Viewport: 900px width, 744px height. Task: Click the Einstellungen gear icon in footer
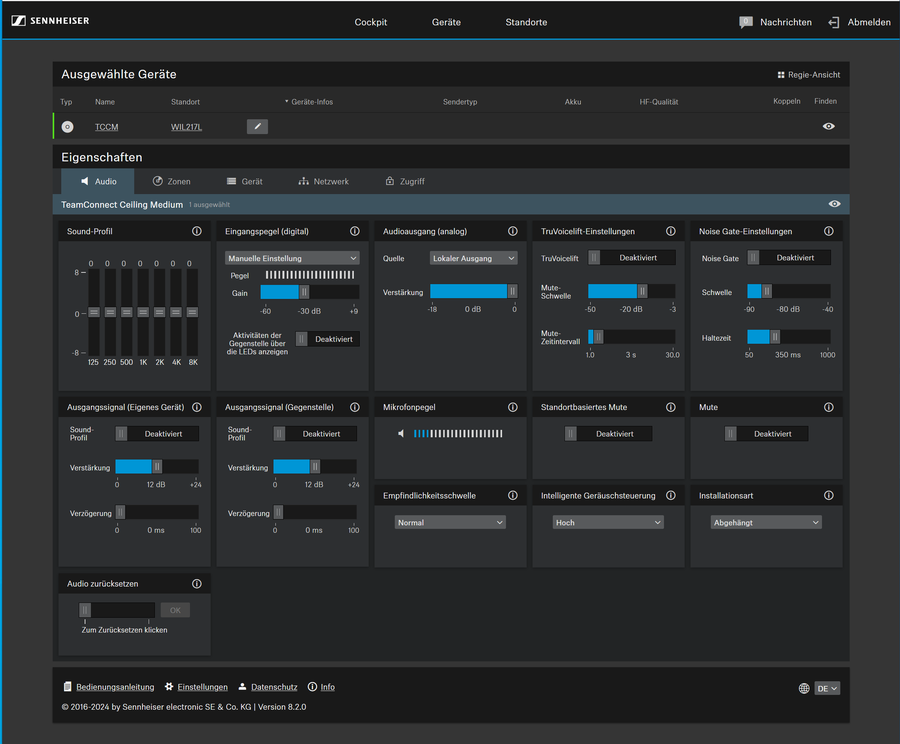169,687
